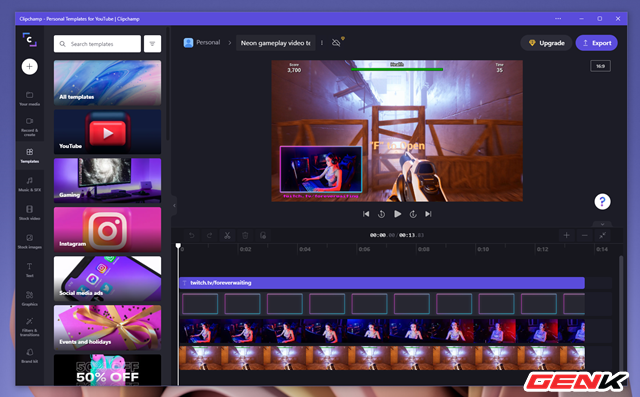The height and width of the screenshot is (397, 640).
Task: Click the "F" to Open text in preview
Action: tap(397, 146)
